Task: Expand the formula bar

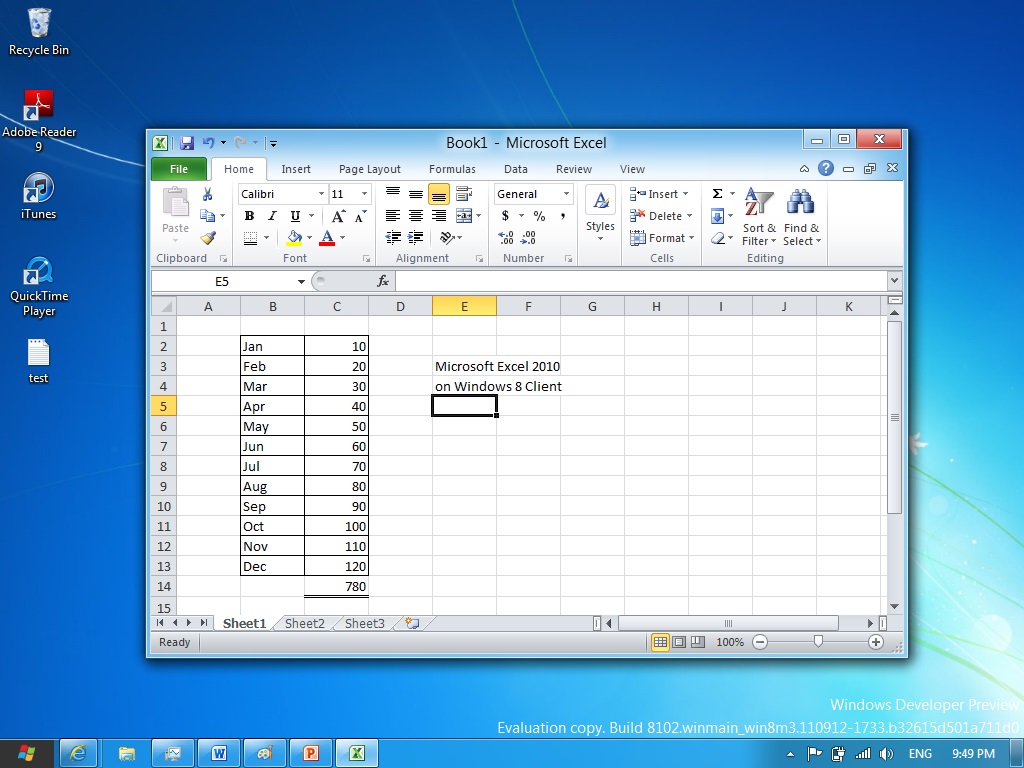Action: [x=894, y=281]
